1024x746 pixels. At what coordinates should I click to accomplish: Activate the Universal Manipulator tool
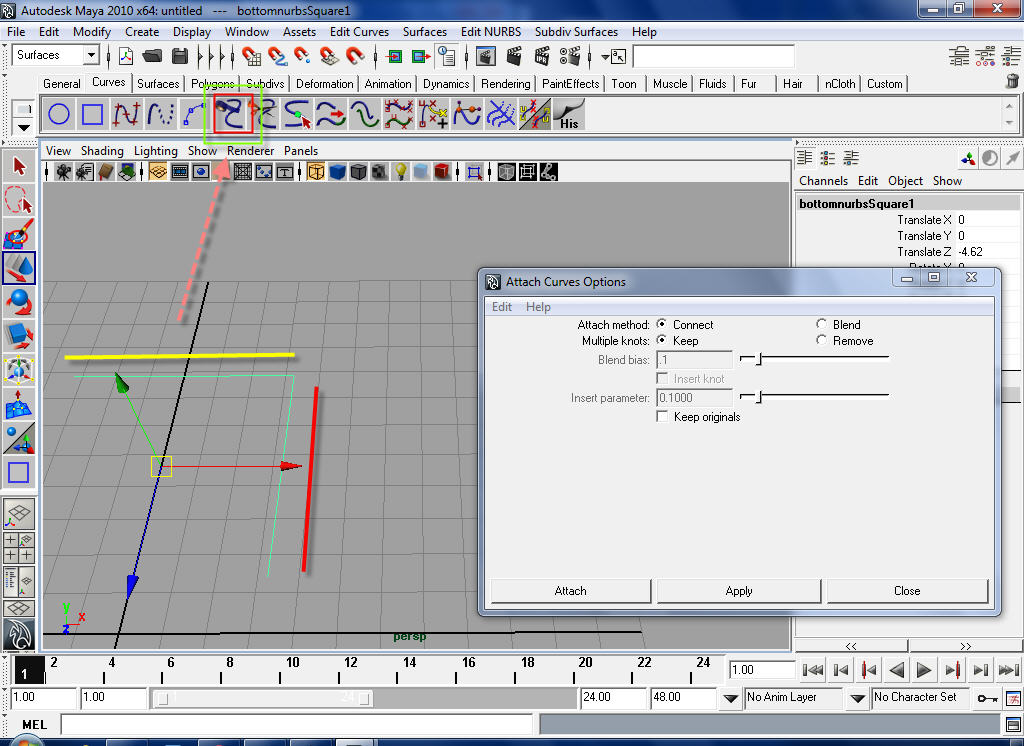19,370
